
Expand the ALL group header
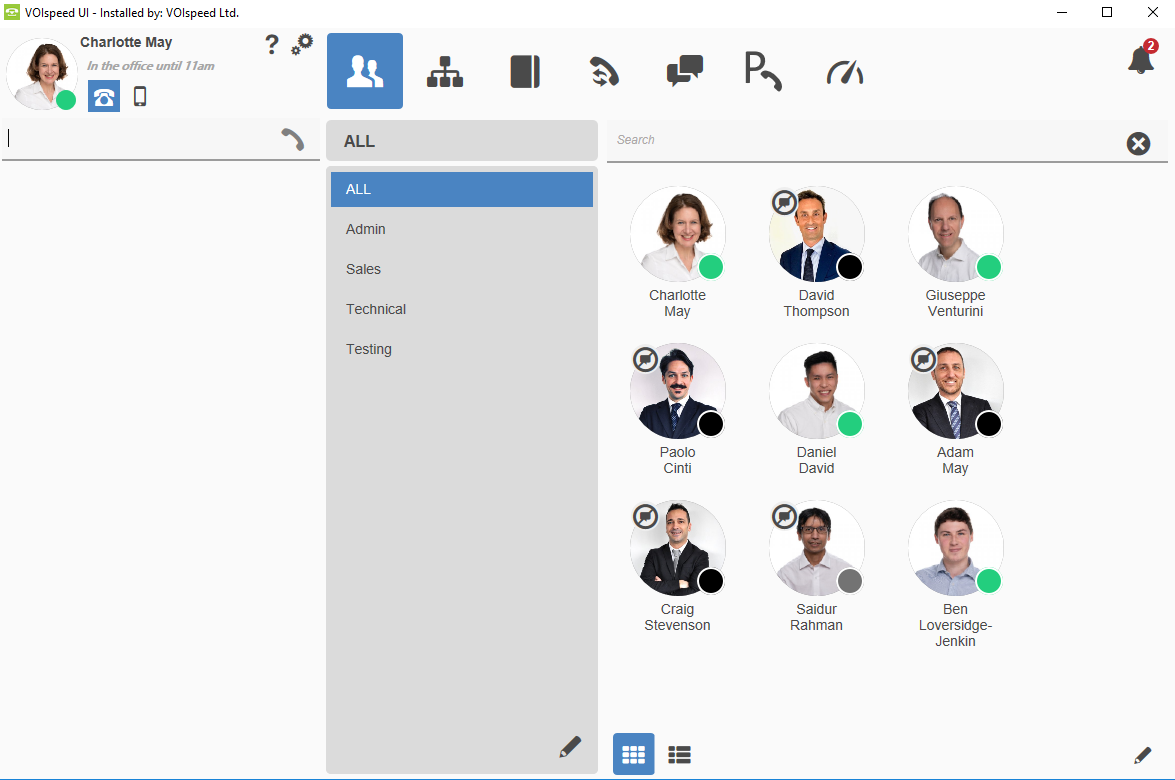[x=461, y=140]
